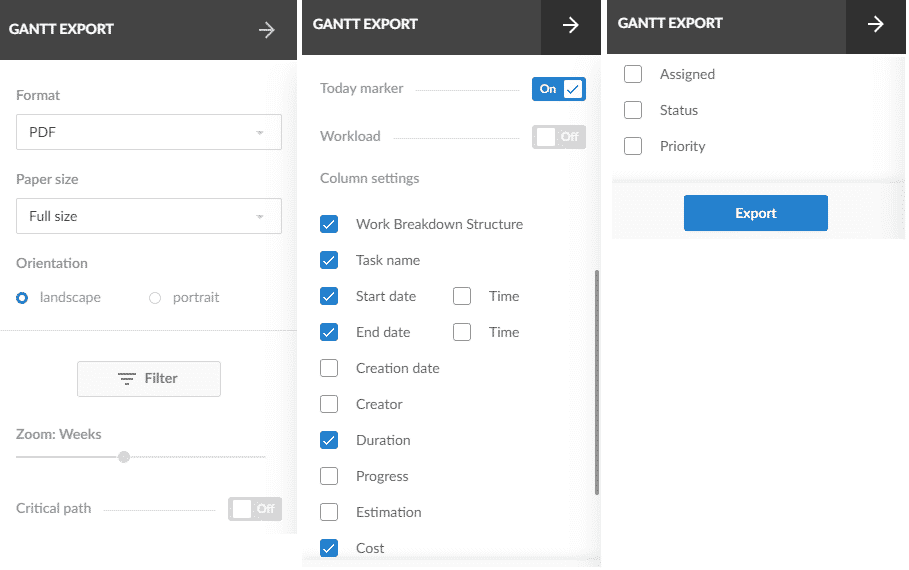Screen dimensions: 909x570
Task: Check the Creation date checkbox
Action: click(x=329, y=368)
